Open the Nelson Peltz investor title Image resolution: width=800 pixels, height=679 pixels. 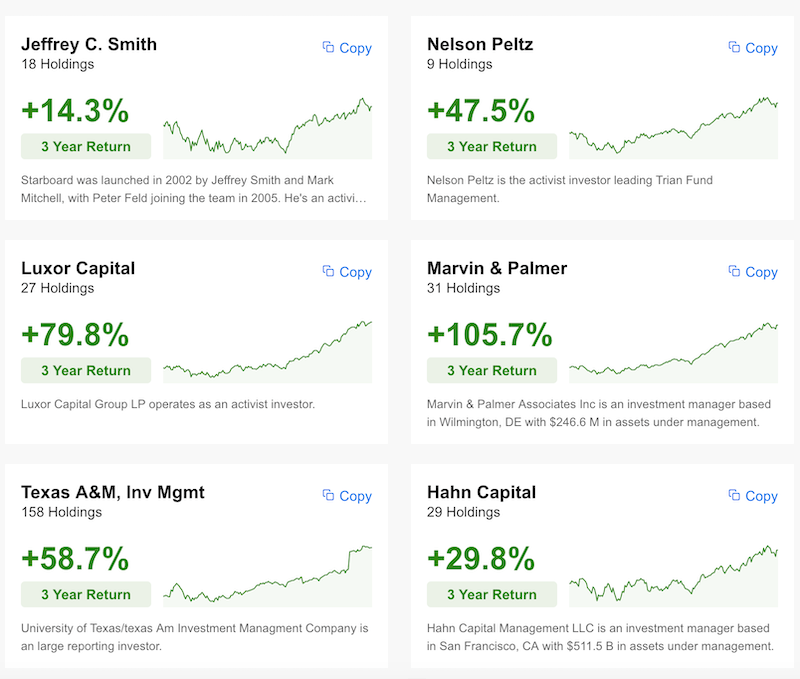(x=480, y=44)
